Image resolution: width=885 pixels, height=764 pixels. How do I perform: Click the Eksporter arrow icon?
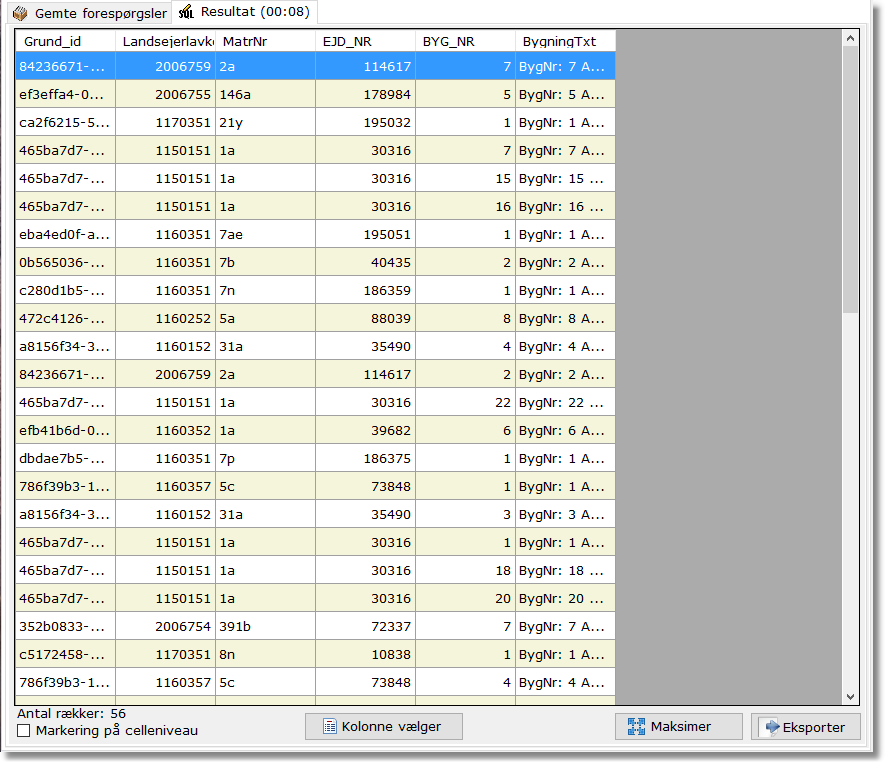point(772,727)
